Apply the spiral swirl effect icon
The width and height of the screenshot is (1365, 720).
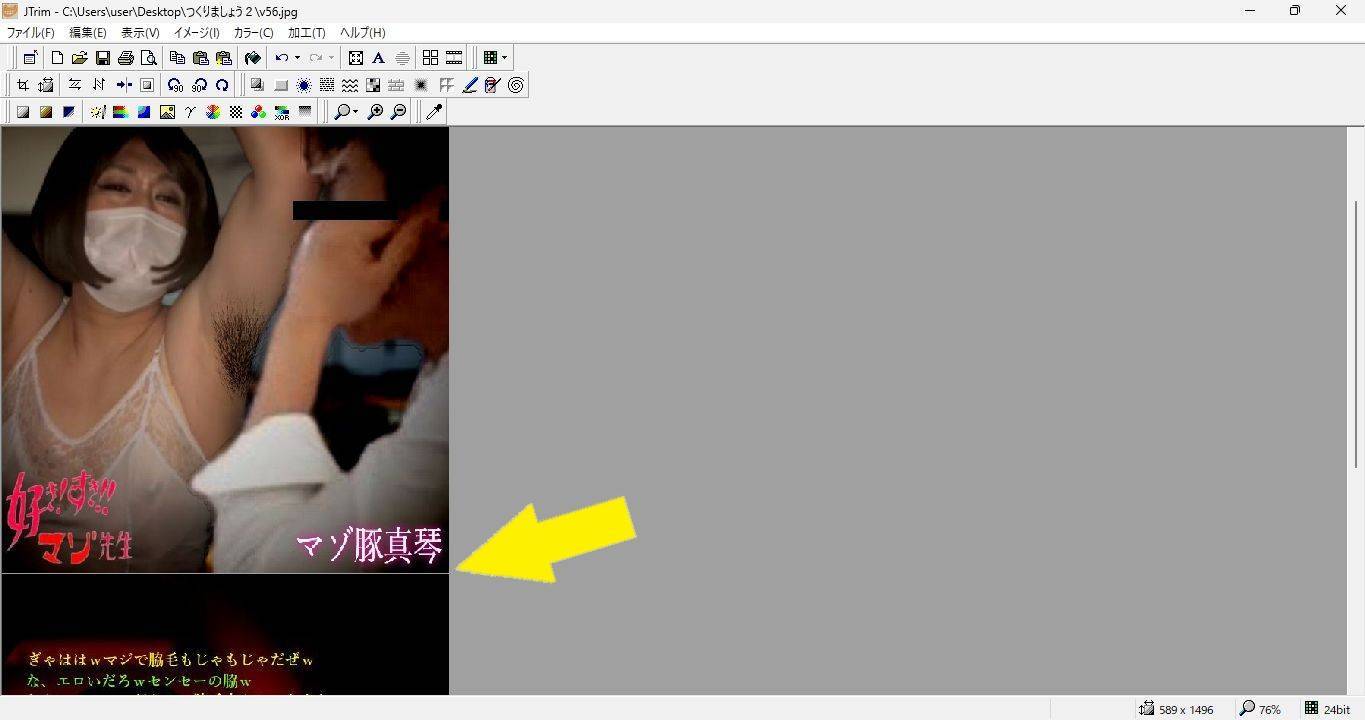tap(516, 85)
